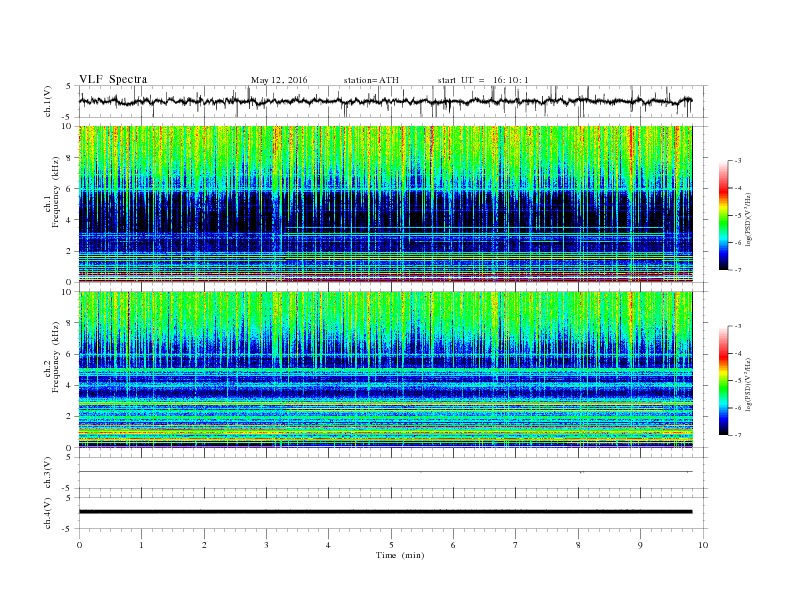Select the date text "May 12, 2016"

click(279, 80)
